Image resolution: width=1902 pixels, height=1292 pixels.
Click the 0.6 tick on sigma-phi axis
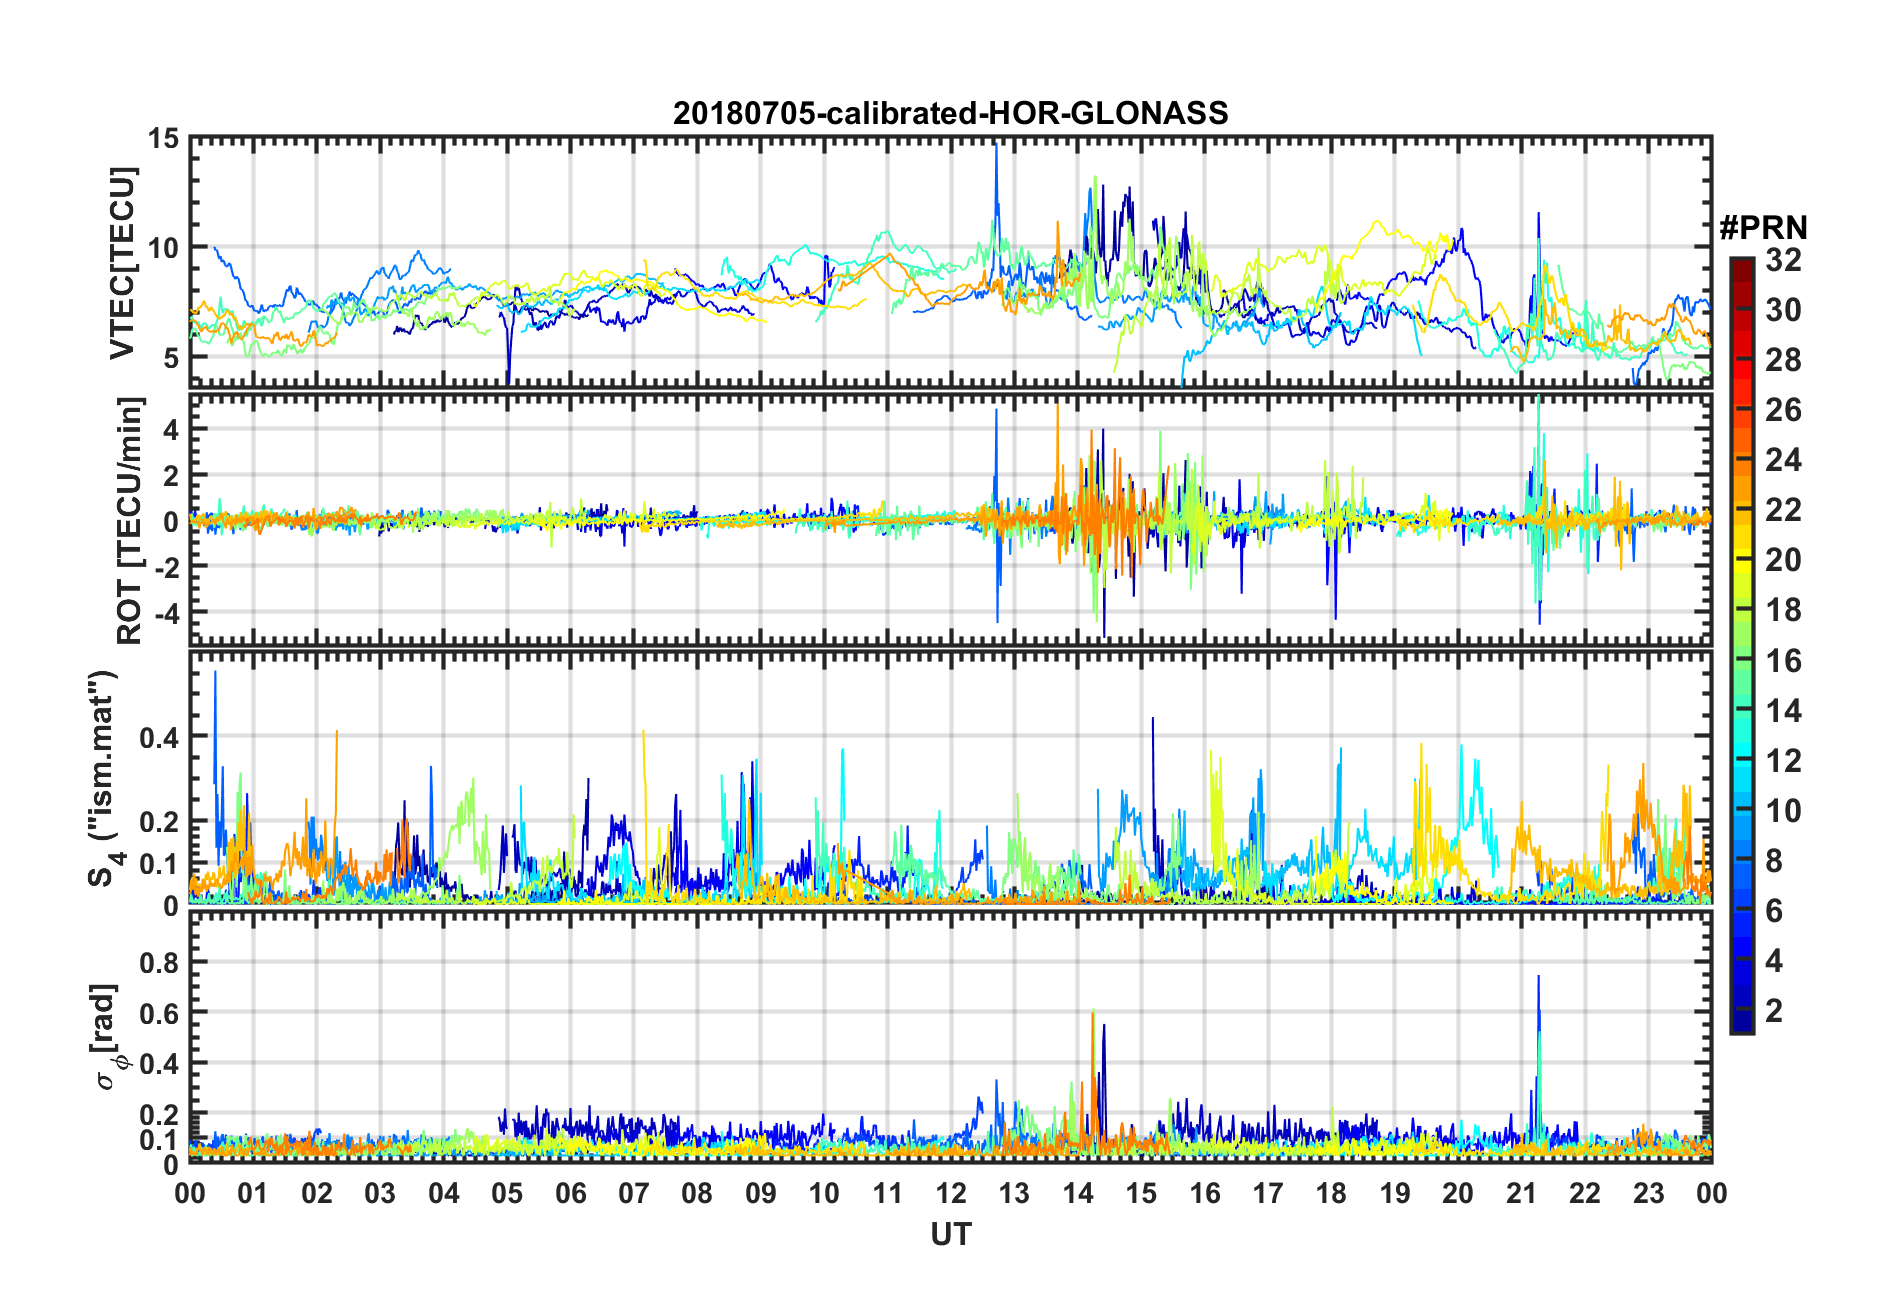pos(159,1013)
